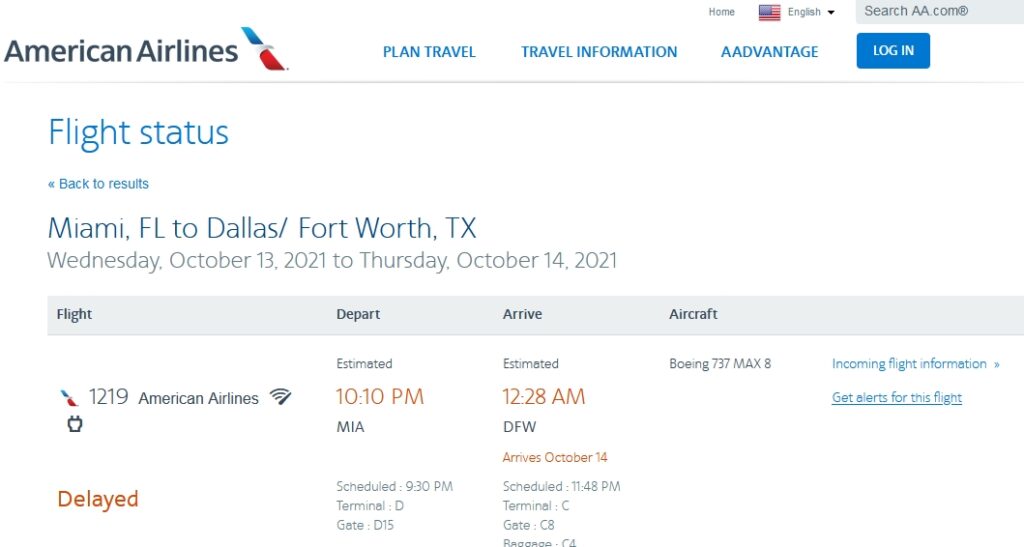
Task: Click the American Airlines wordmark text
Action: [x=121, y=50]
